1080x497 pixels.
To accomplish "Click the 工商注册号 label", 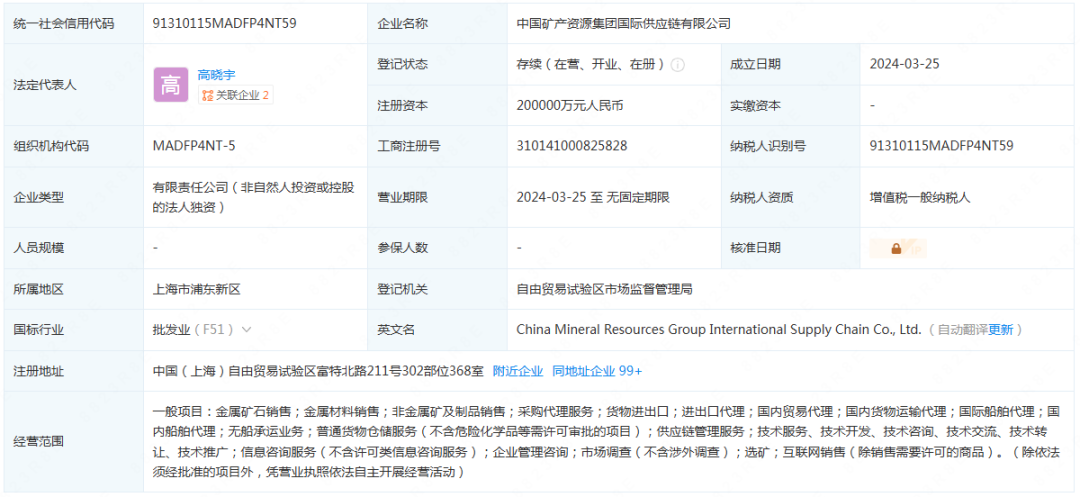I will 409,146.
